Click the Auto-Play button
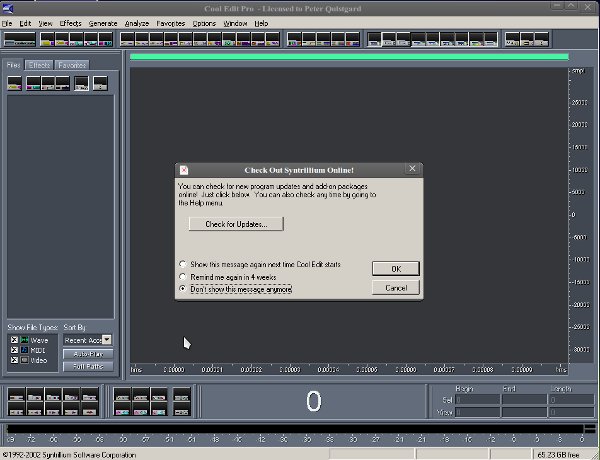The height and width of the screenshot is (460, 600). [x=88, y=354]
